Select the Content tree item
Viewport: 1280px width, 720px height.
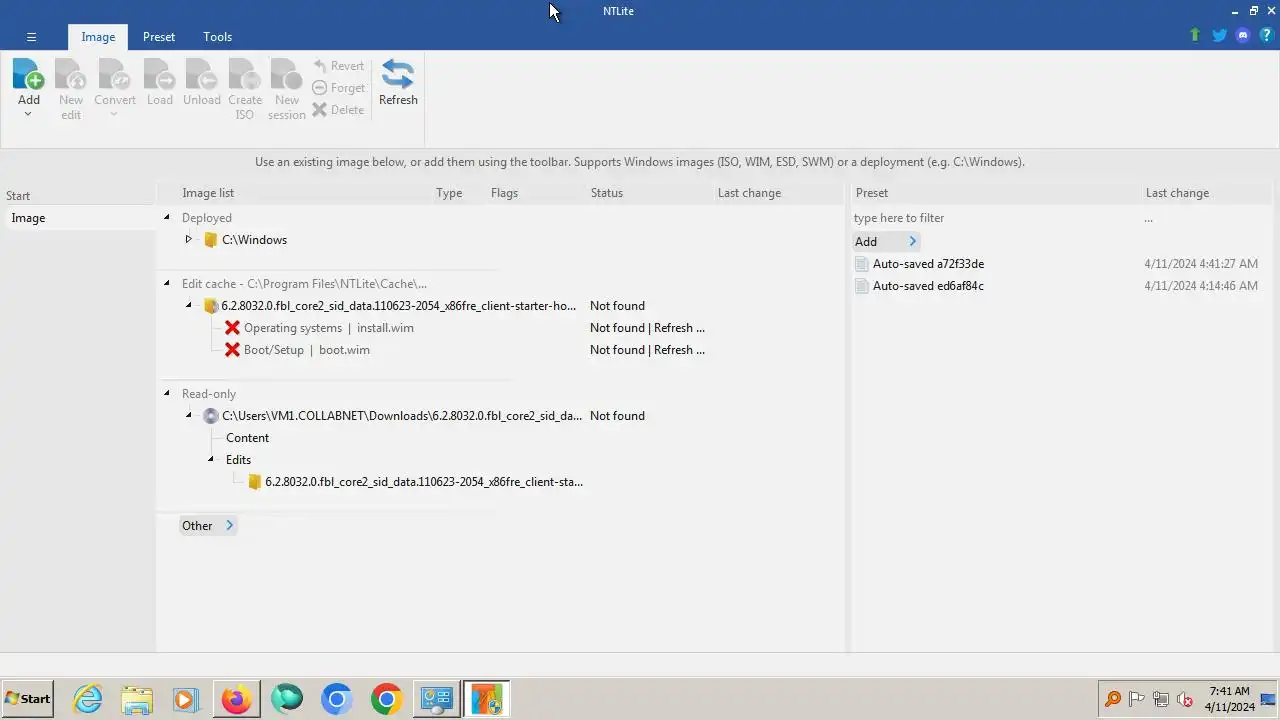[247, 438]
